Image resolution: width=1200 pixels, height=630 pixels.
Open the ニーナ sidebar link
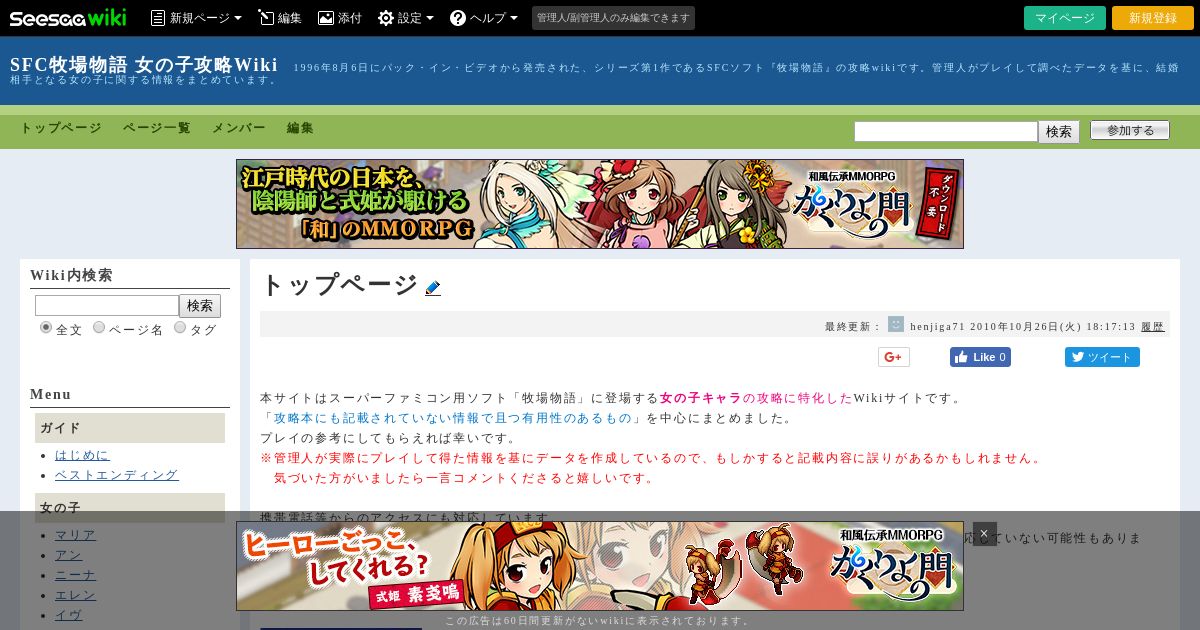(76, 575)
